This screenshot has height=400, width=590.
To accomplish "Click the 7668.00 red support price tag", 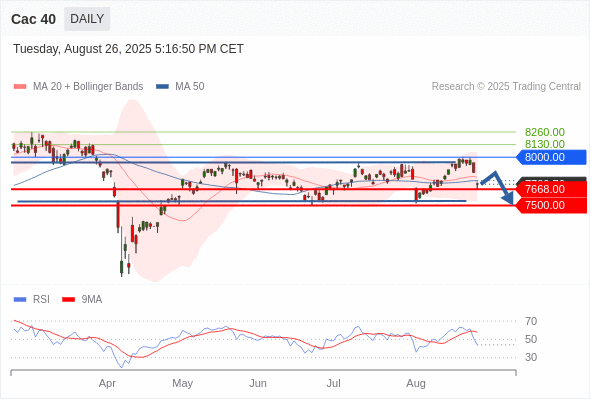I will pos(551,189).
